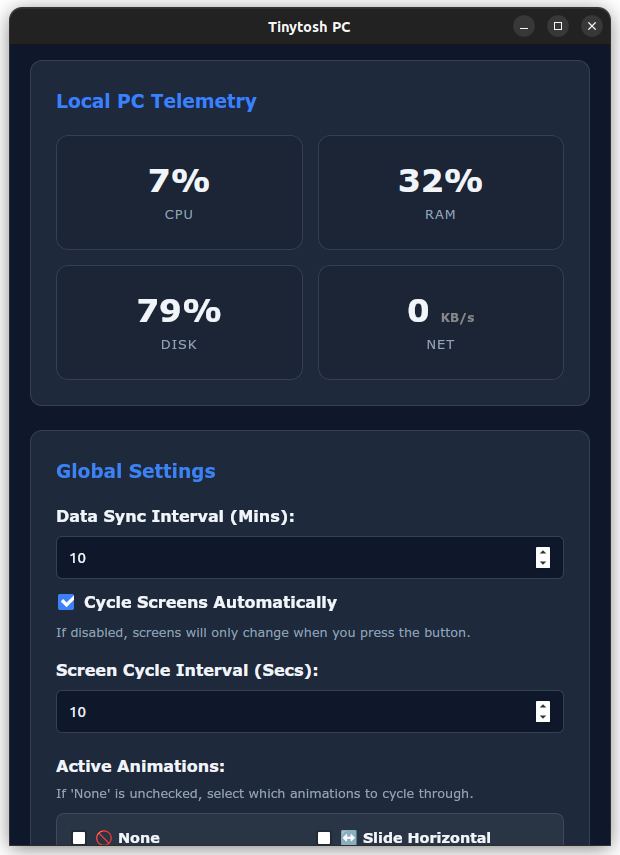Click the Local PC Telemetry heading
The height and width of the screenshot is (855, 620).
pos(157,101)
